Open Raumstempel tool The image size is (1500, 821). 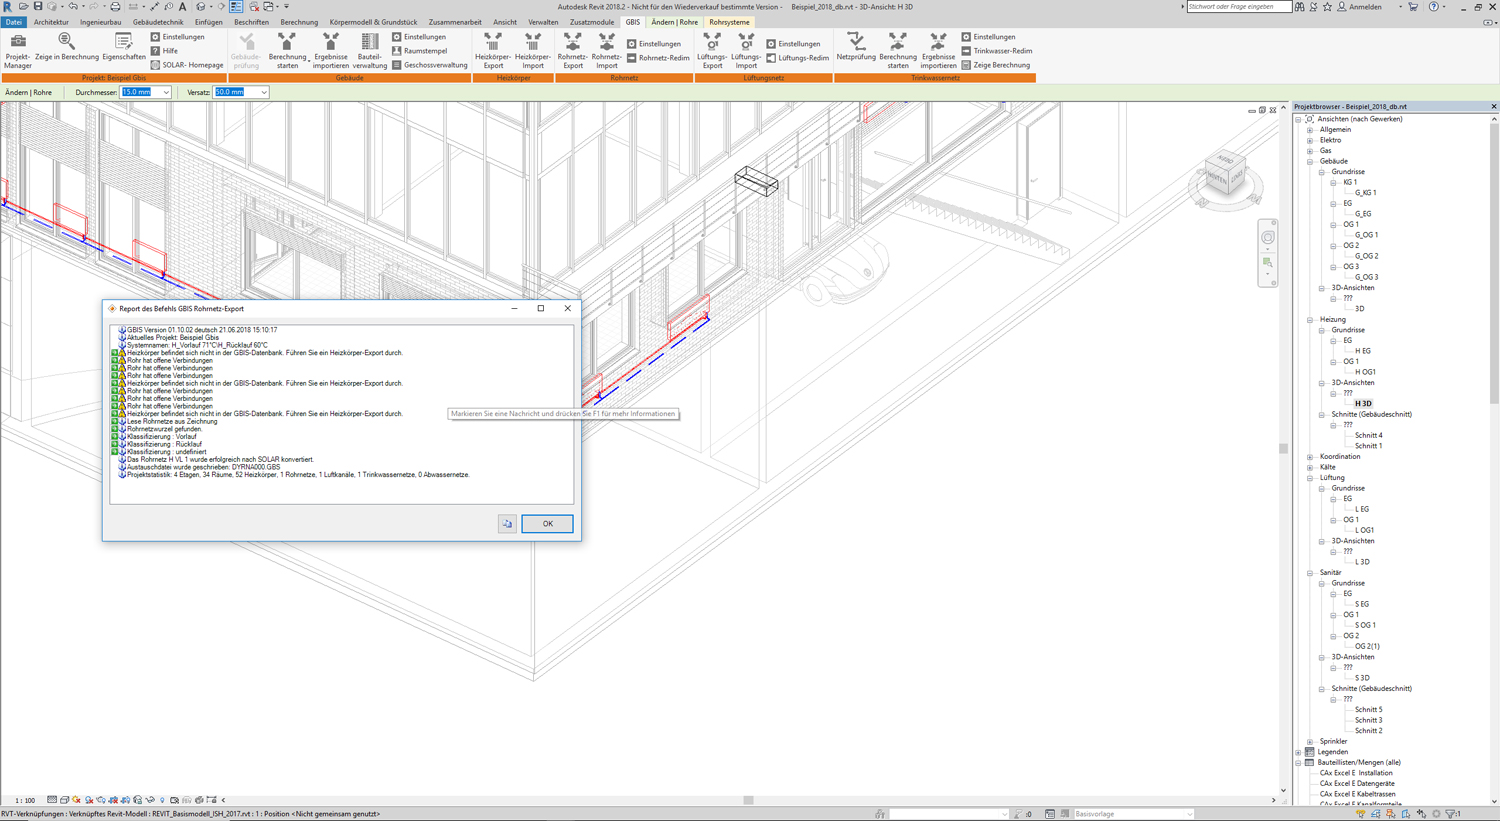419,51
